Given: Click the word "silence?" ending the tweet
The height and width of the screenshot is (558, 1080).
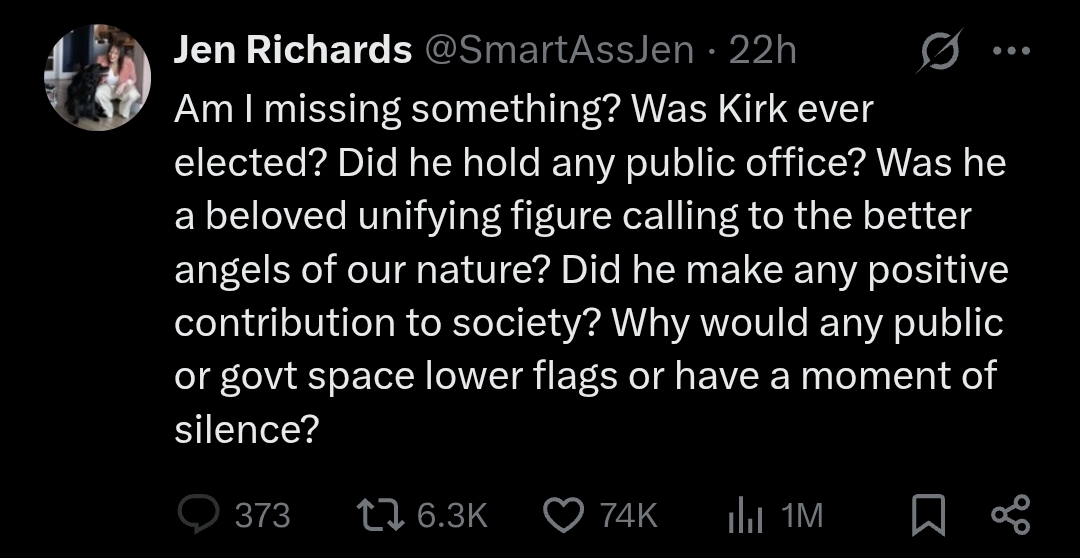Looking at the screenshot, I should [x=247, y=430].
